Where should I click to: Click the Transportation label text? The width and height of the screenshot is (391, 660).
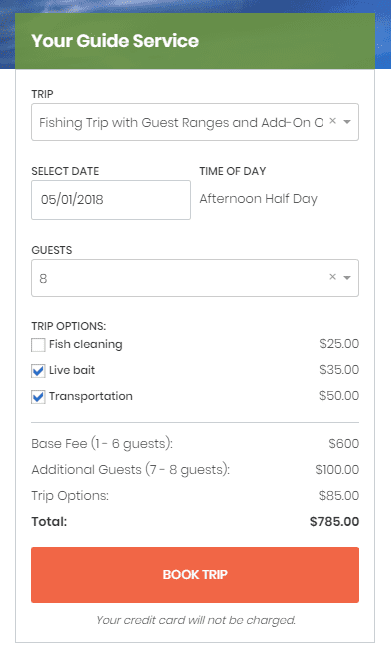(x=90, y=396)
